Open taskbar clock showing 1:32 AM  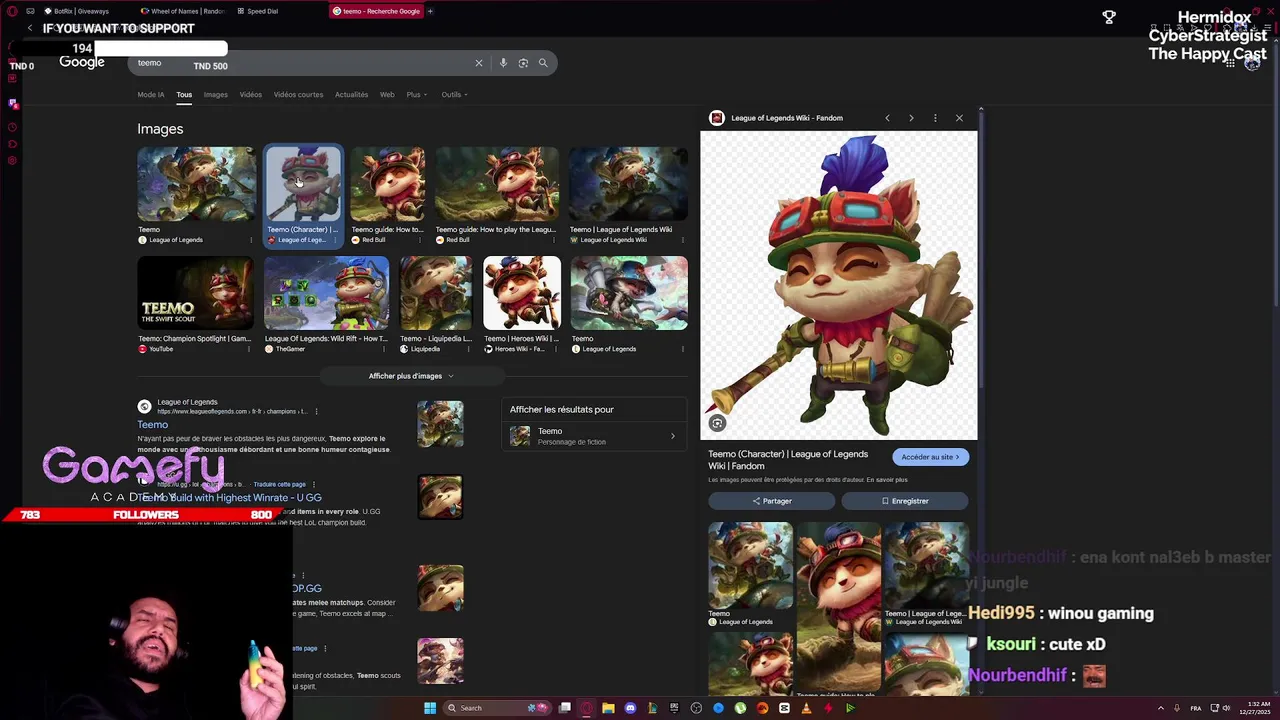(1254, 708)
